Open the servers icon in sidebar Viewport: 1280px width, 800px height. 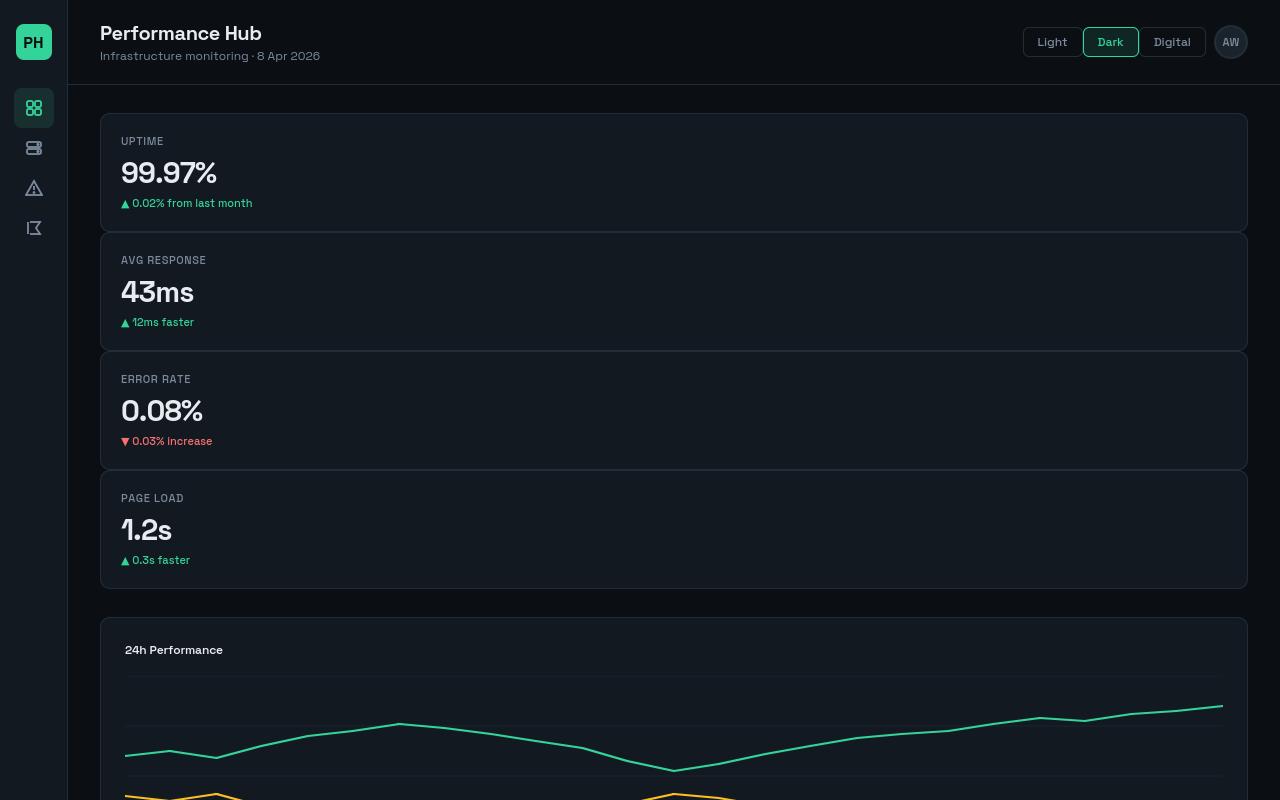tap(34, 148)
